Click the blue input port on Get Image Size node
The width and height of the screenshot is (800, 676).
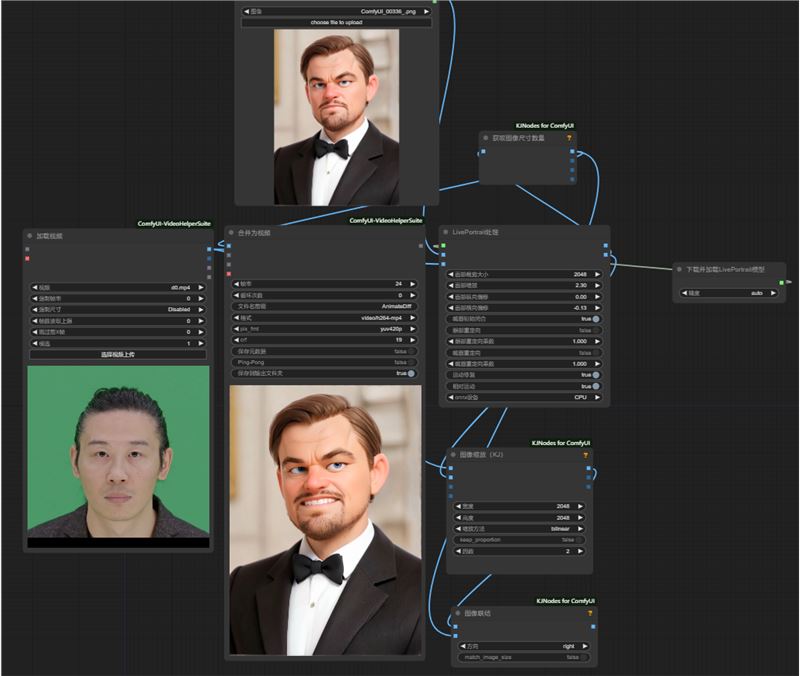[x=483, y=152]
